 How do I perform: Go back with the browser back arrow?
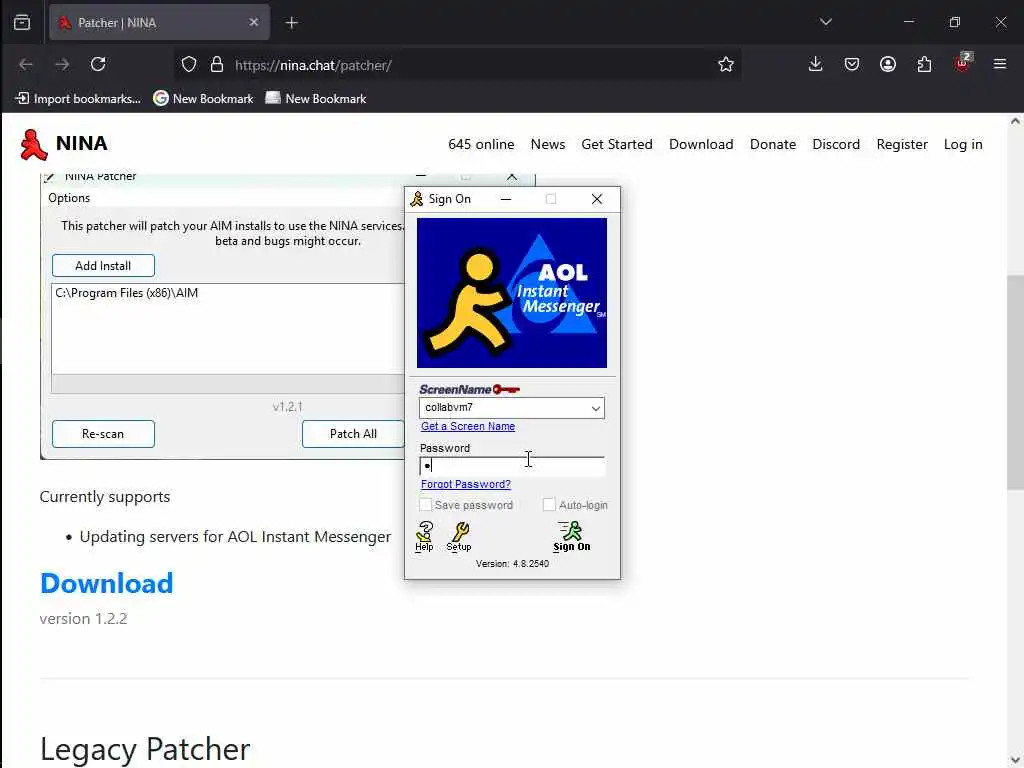[x=25, y=64]
